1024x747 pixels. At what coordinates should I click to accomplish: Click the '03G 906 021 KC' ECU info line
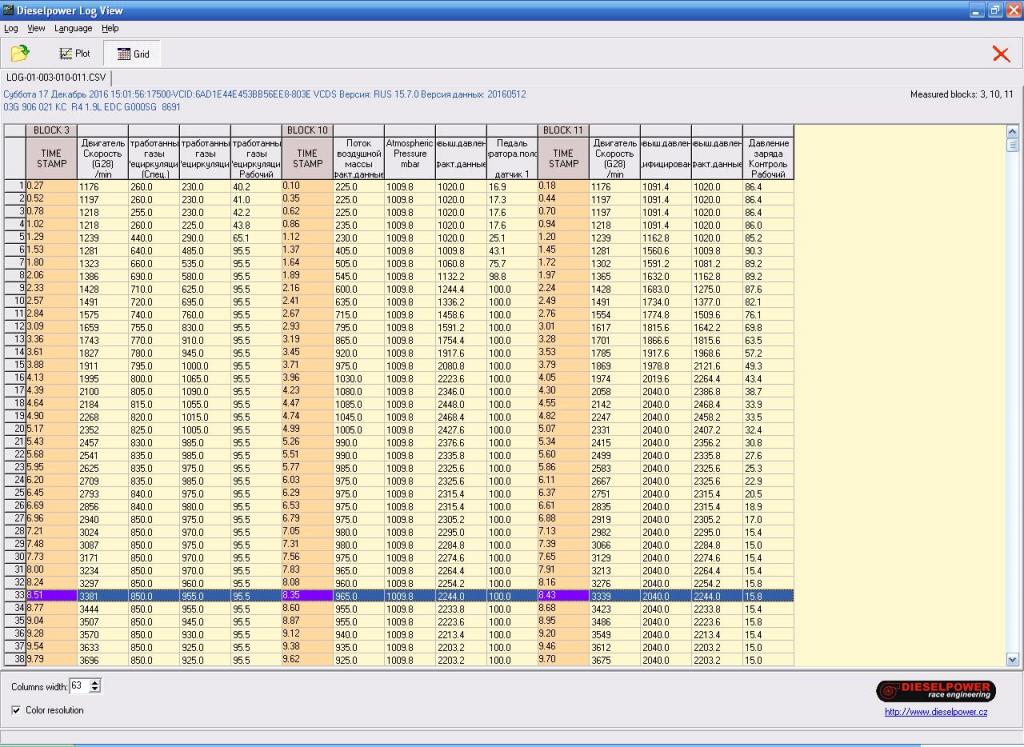click(x=91, y=107)
